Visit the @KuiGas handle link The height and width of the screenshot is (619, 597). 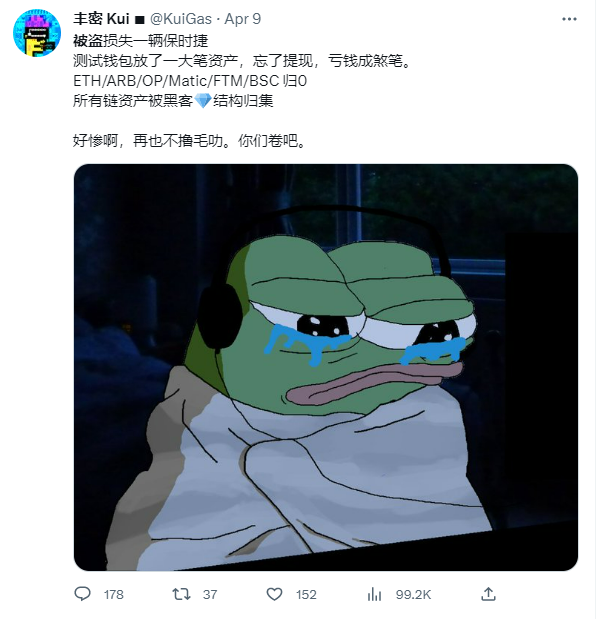pos(181,19)
